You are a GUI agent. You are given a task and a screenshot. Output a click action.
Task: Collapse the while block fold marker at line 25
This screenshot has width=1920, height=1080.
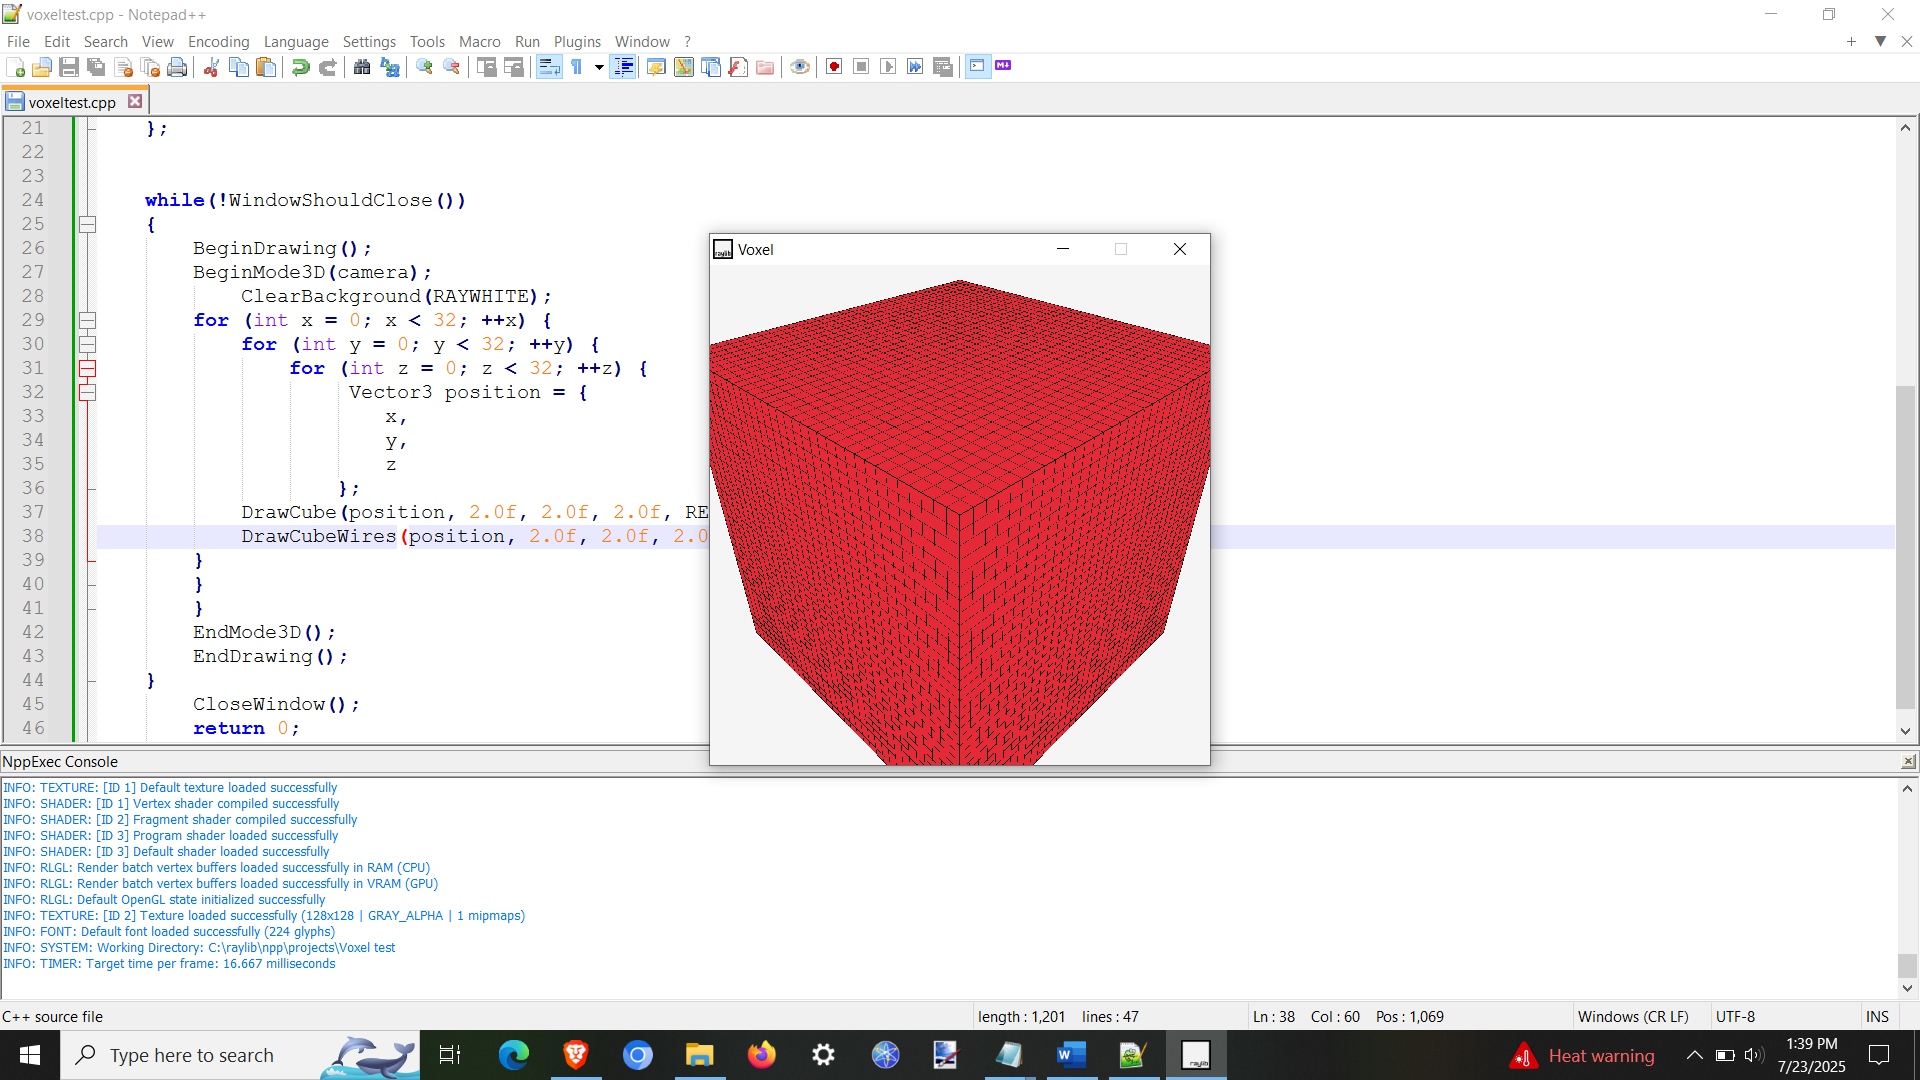pyautogui.click(x=88, y=224)
